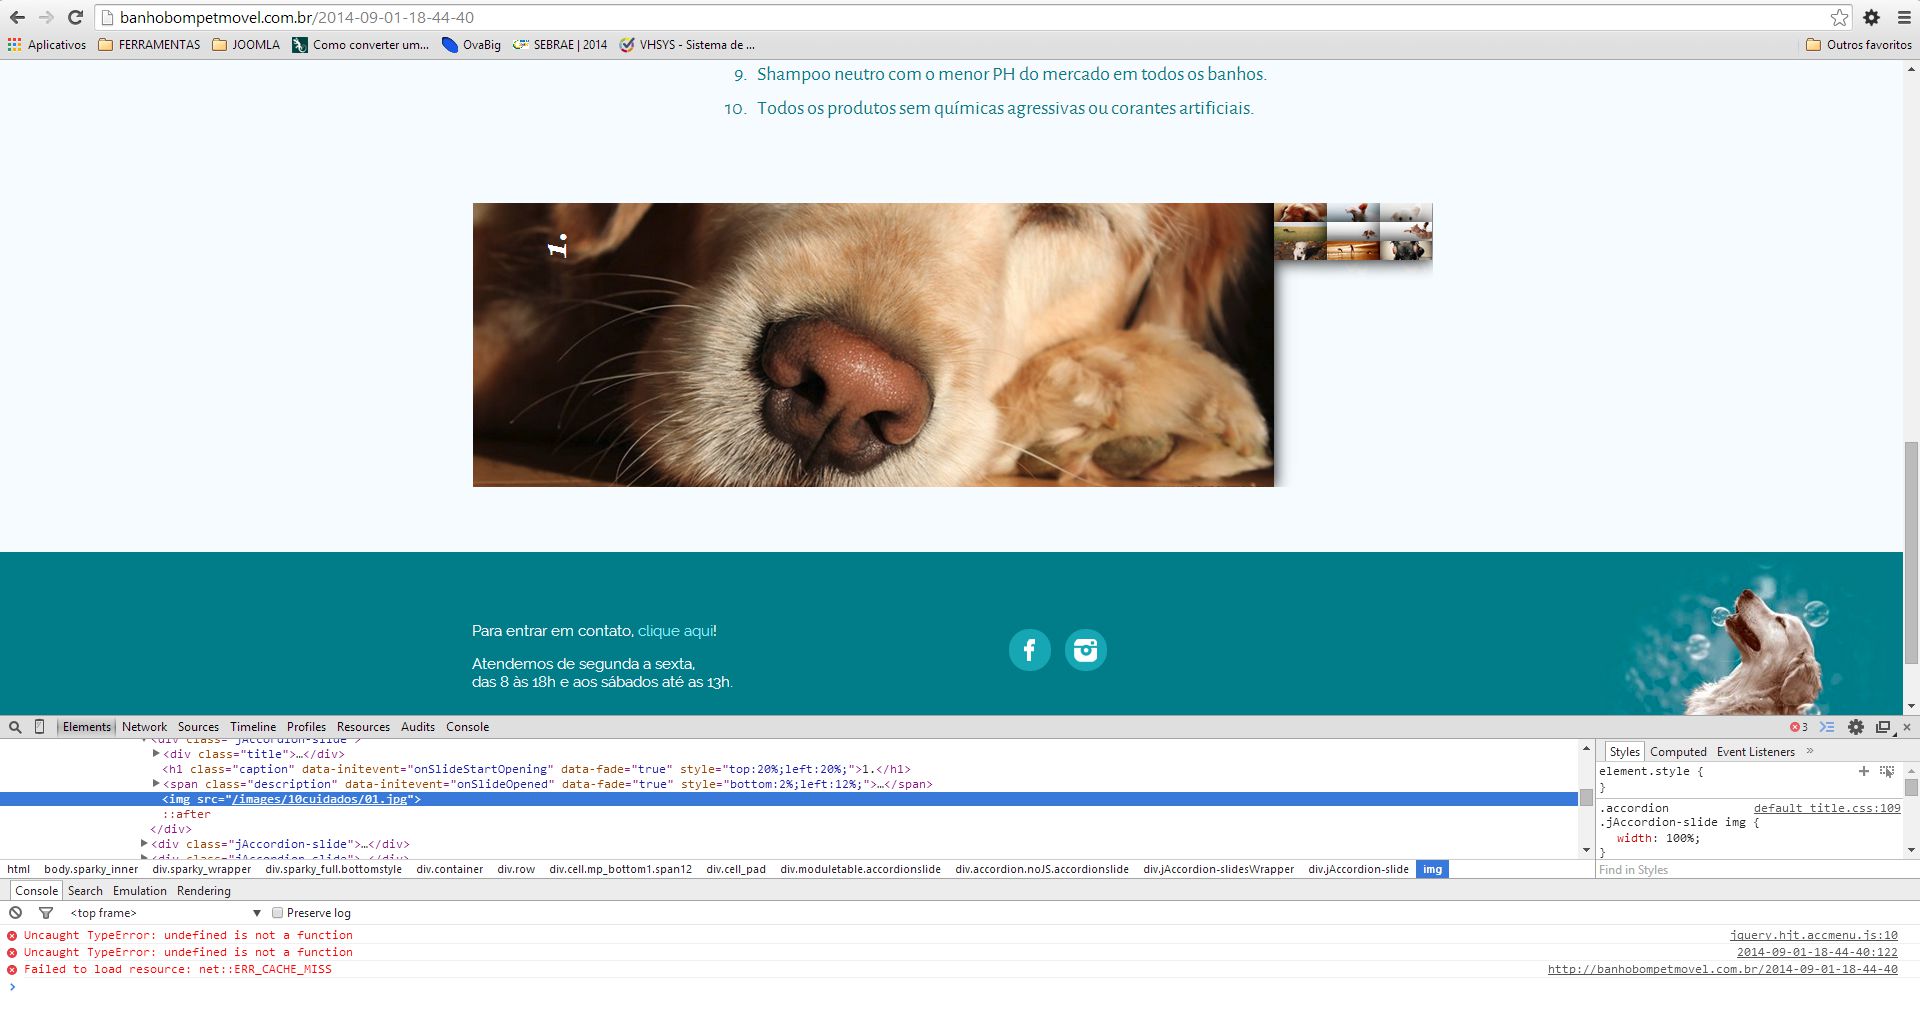This screenshot has width=1920, height=1015.
Task: Go back with the browser back arrow
Action: pyautogui.click(x=17, y=17)
